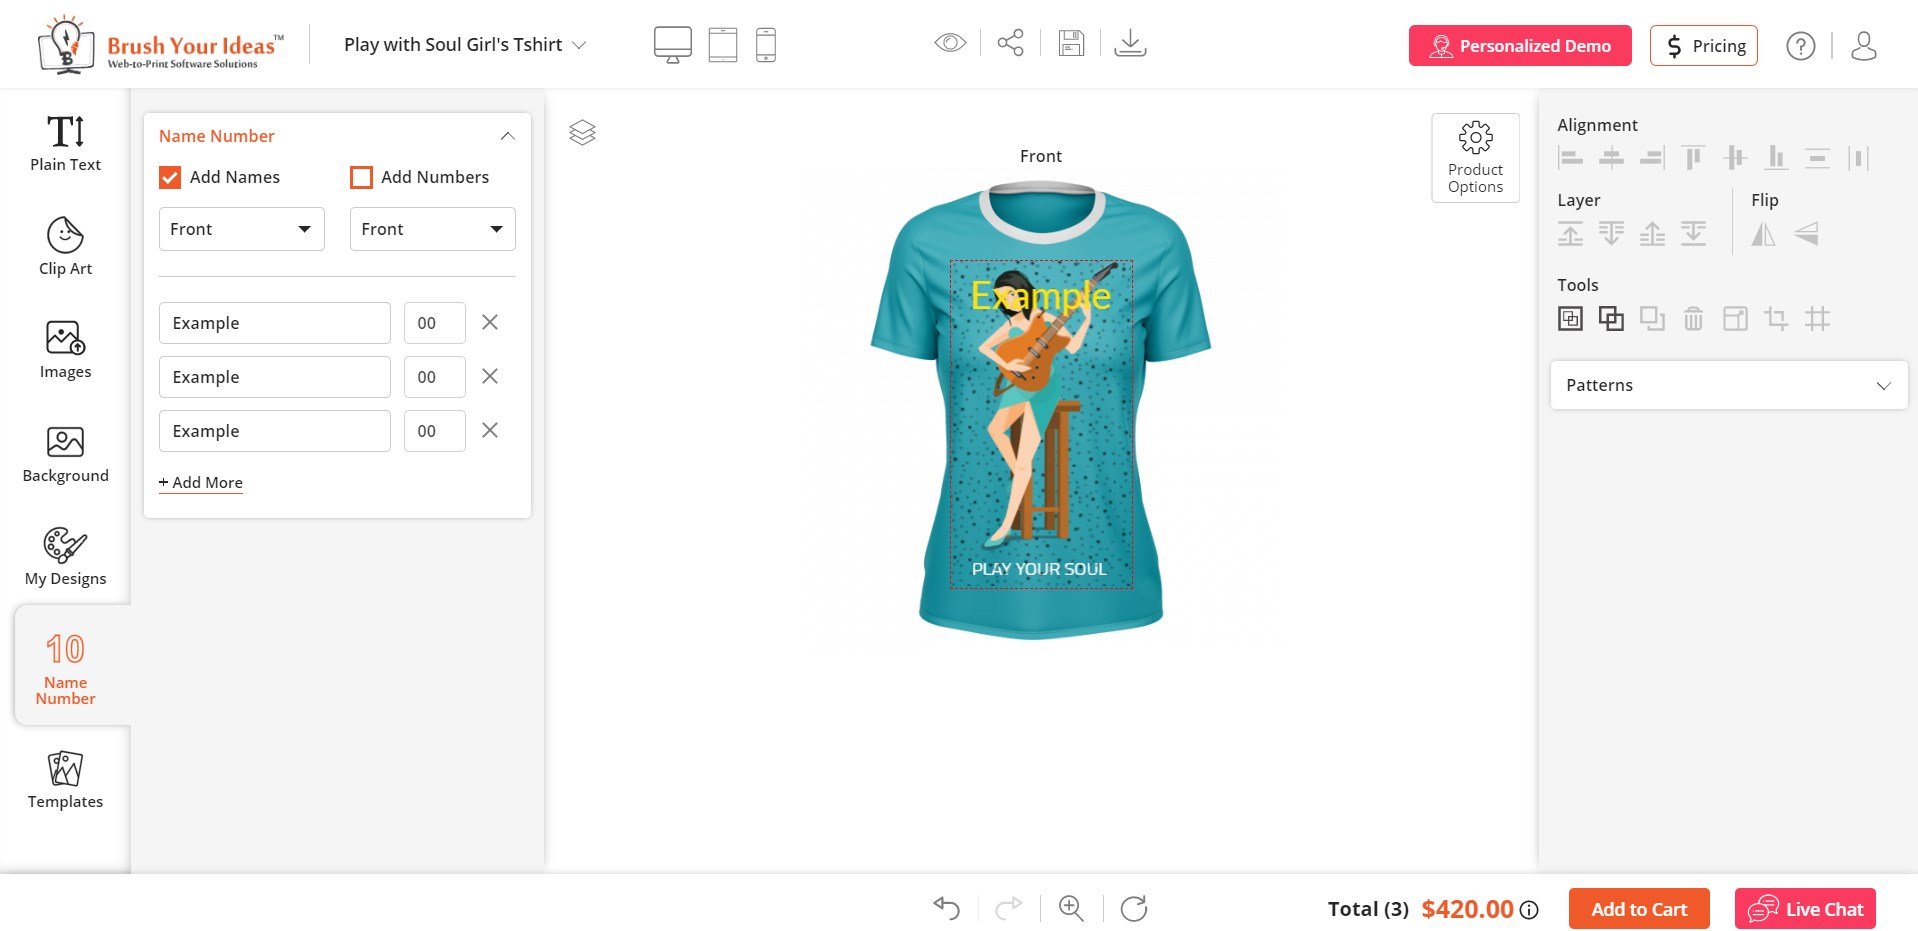Switch to the Templates tab
1918x931 pixels.
coord(65,780)
